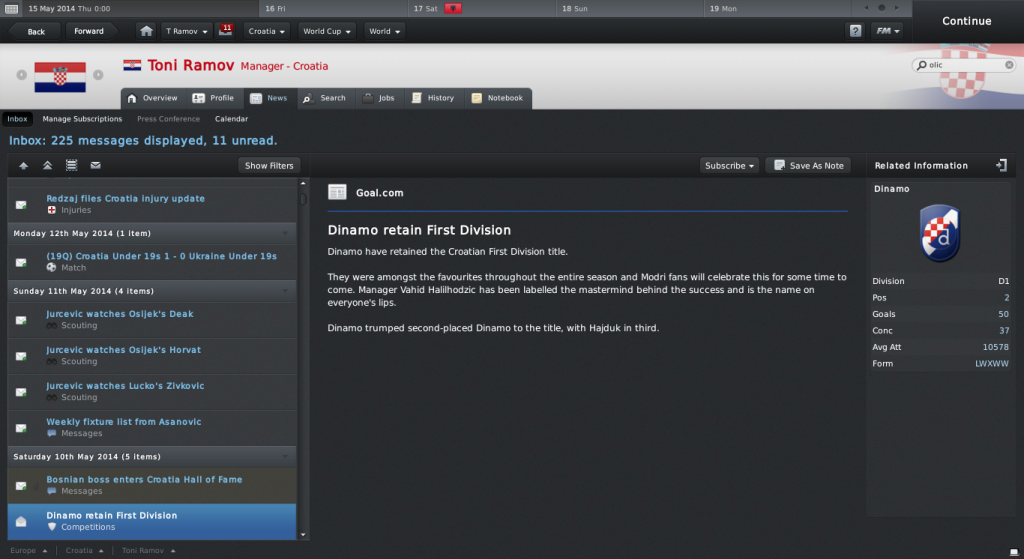Expand the World Cup dropdown menu

tap(326, 31)
